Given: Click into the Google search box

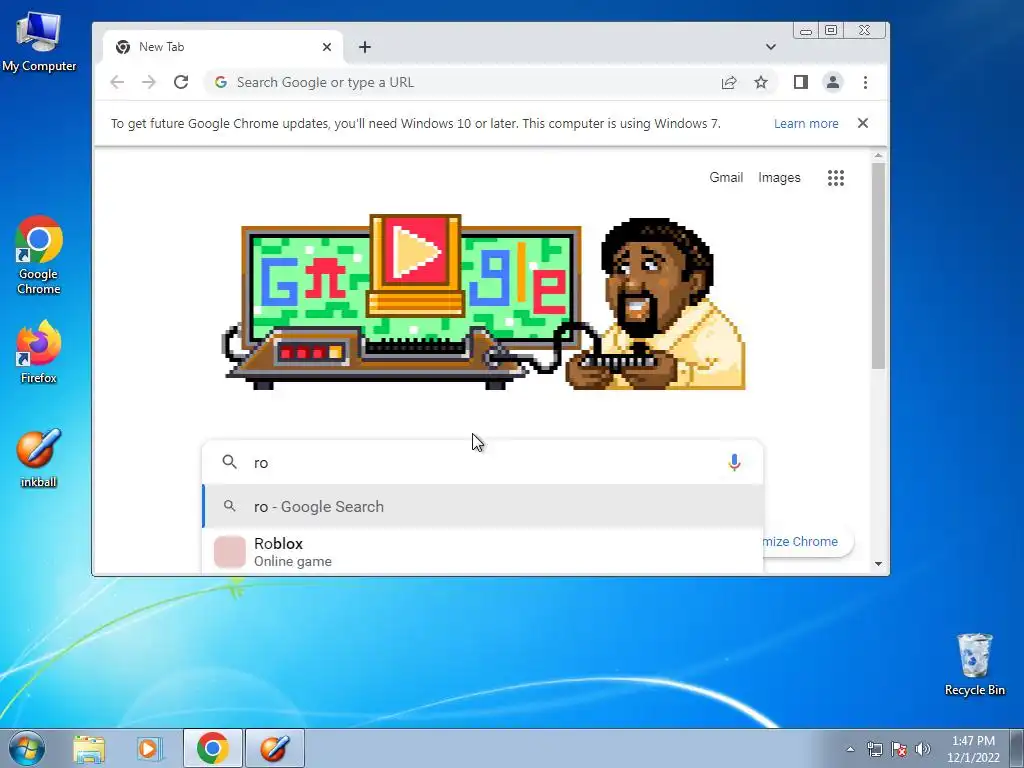Looking at the screenshot, I should [483, 462].
